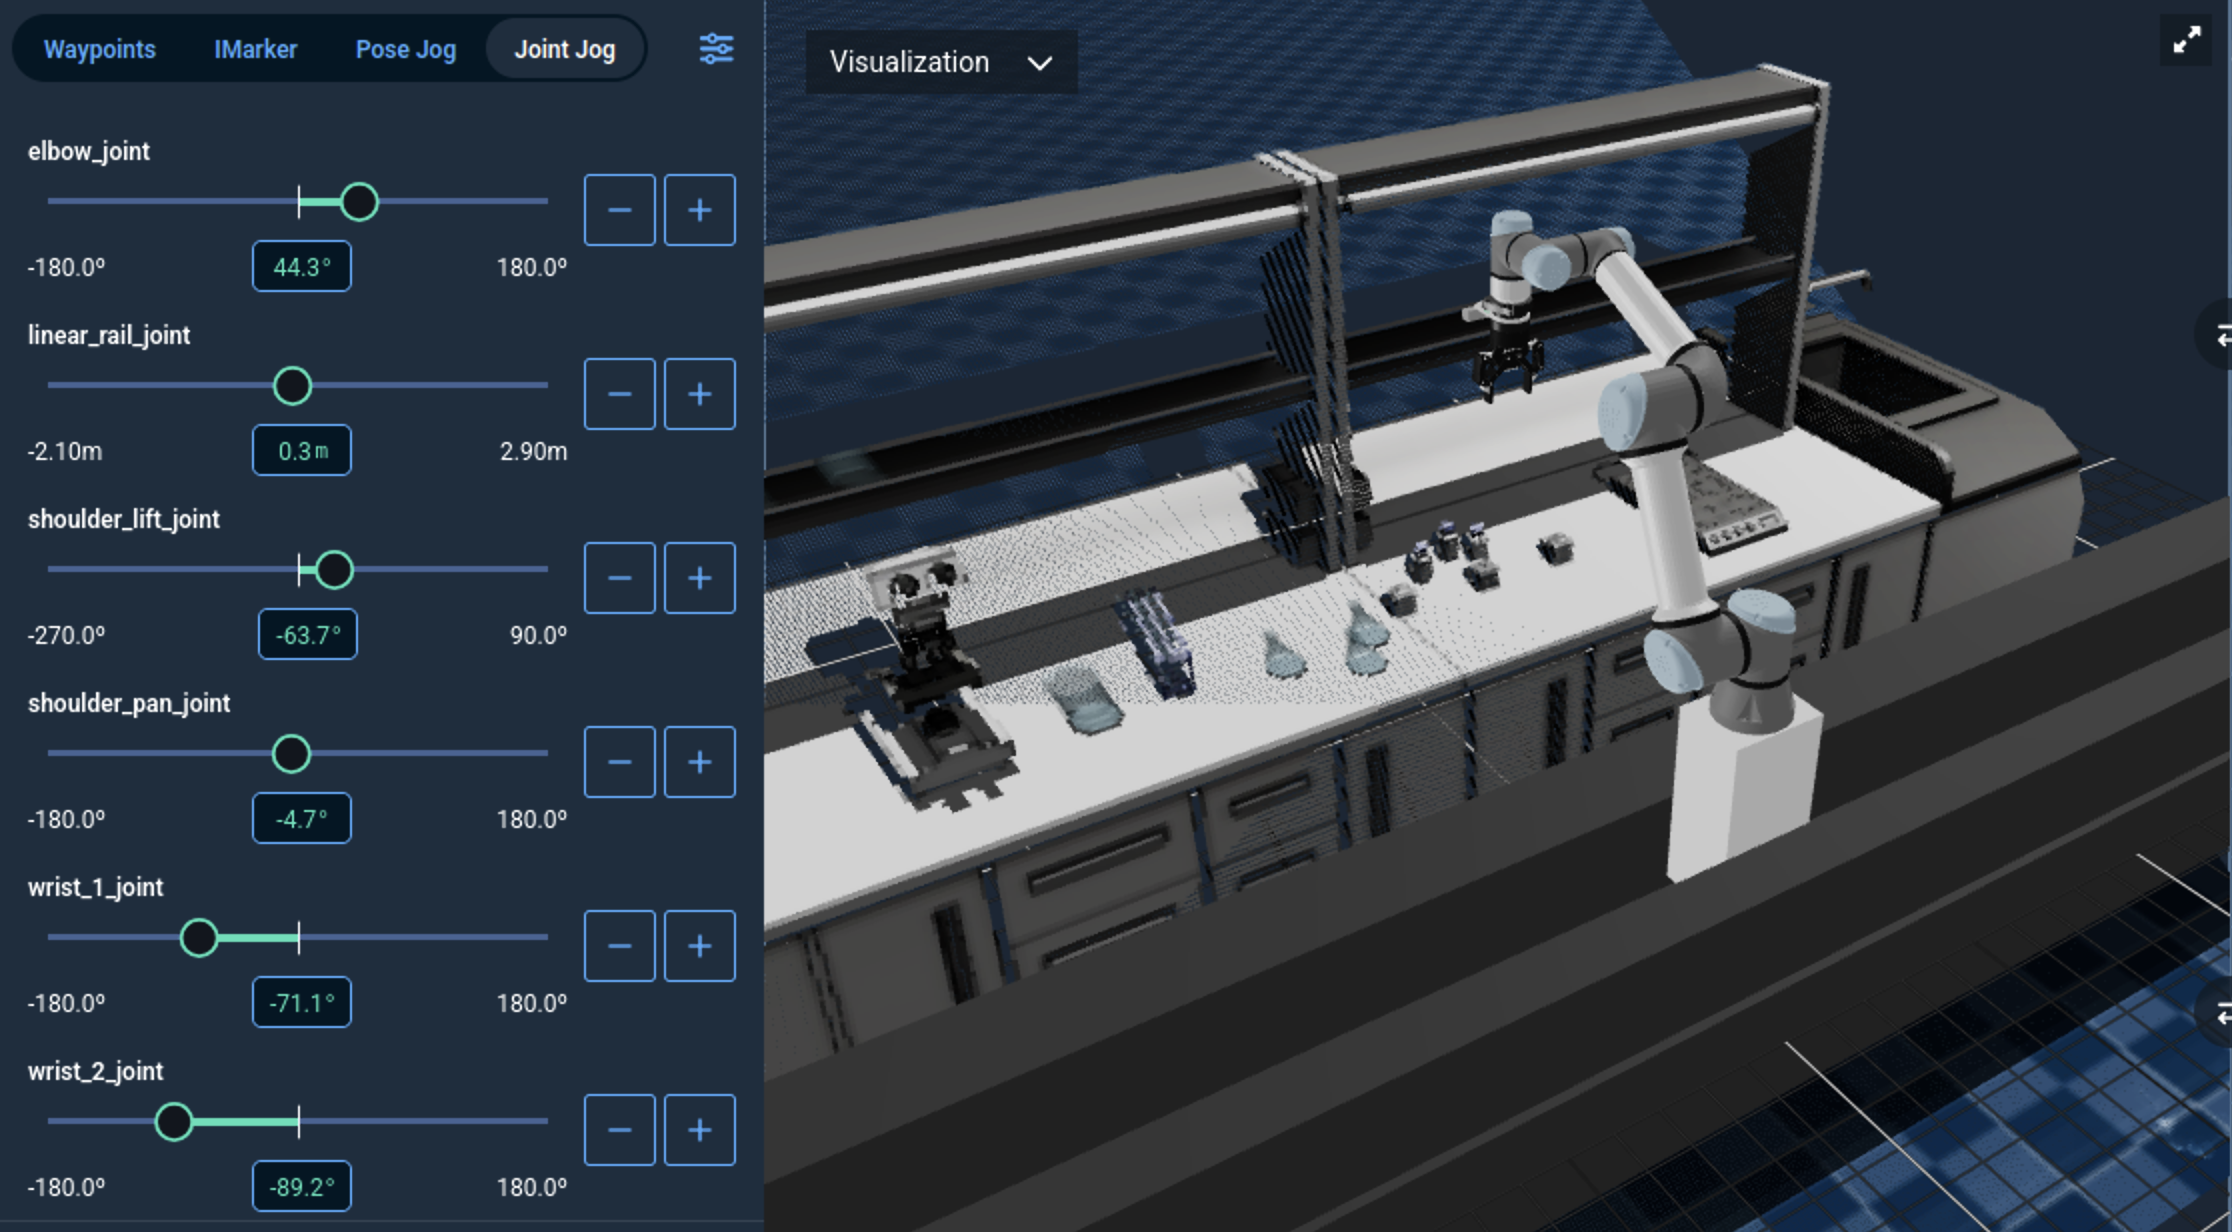Screen dimensions: 2232x1232
Task: Switch to the Pose Jog tab
Action: point(406,49)
